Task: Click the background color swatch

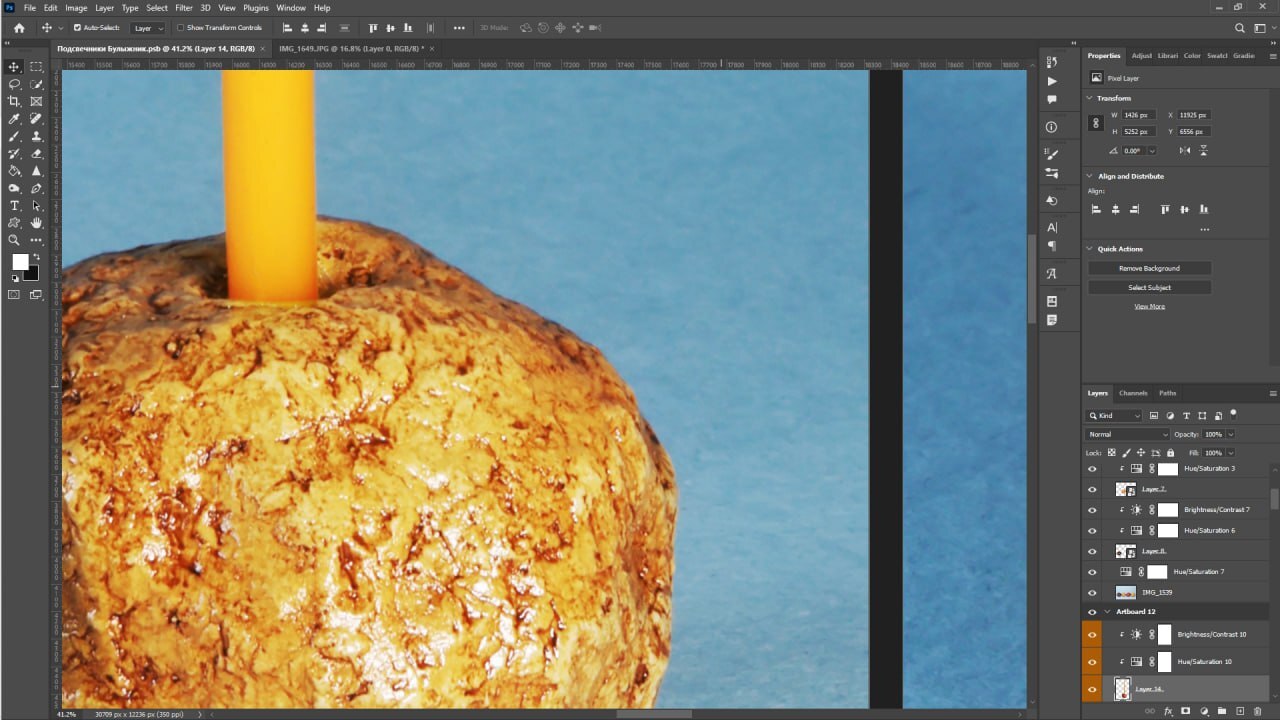Action: pyautogui.click(x=33, y=274)
